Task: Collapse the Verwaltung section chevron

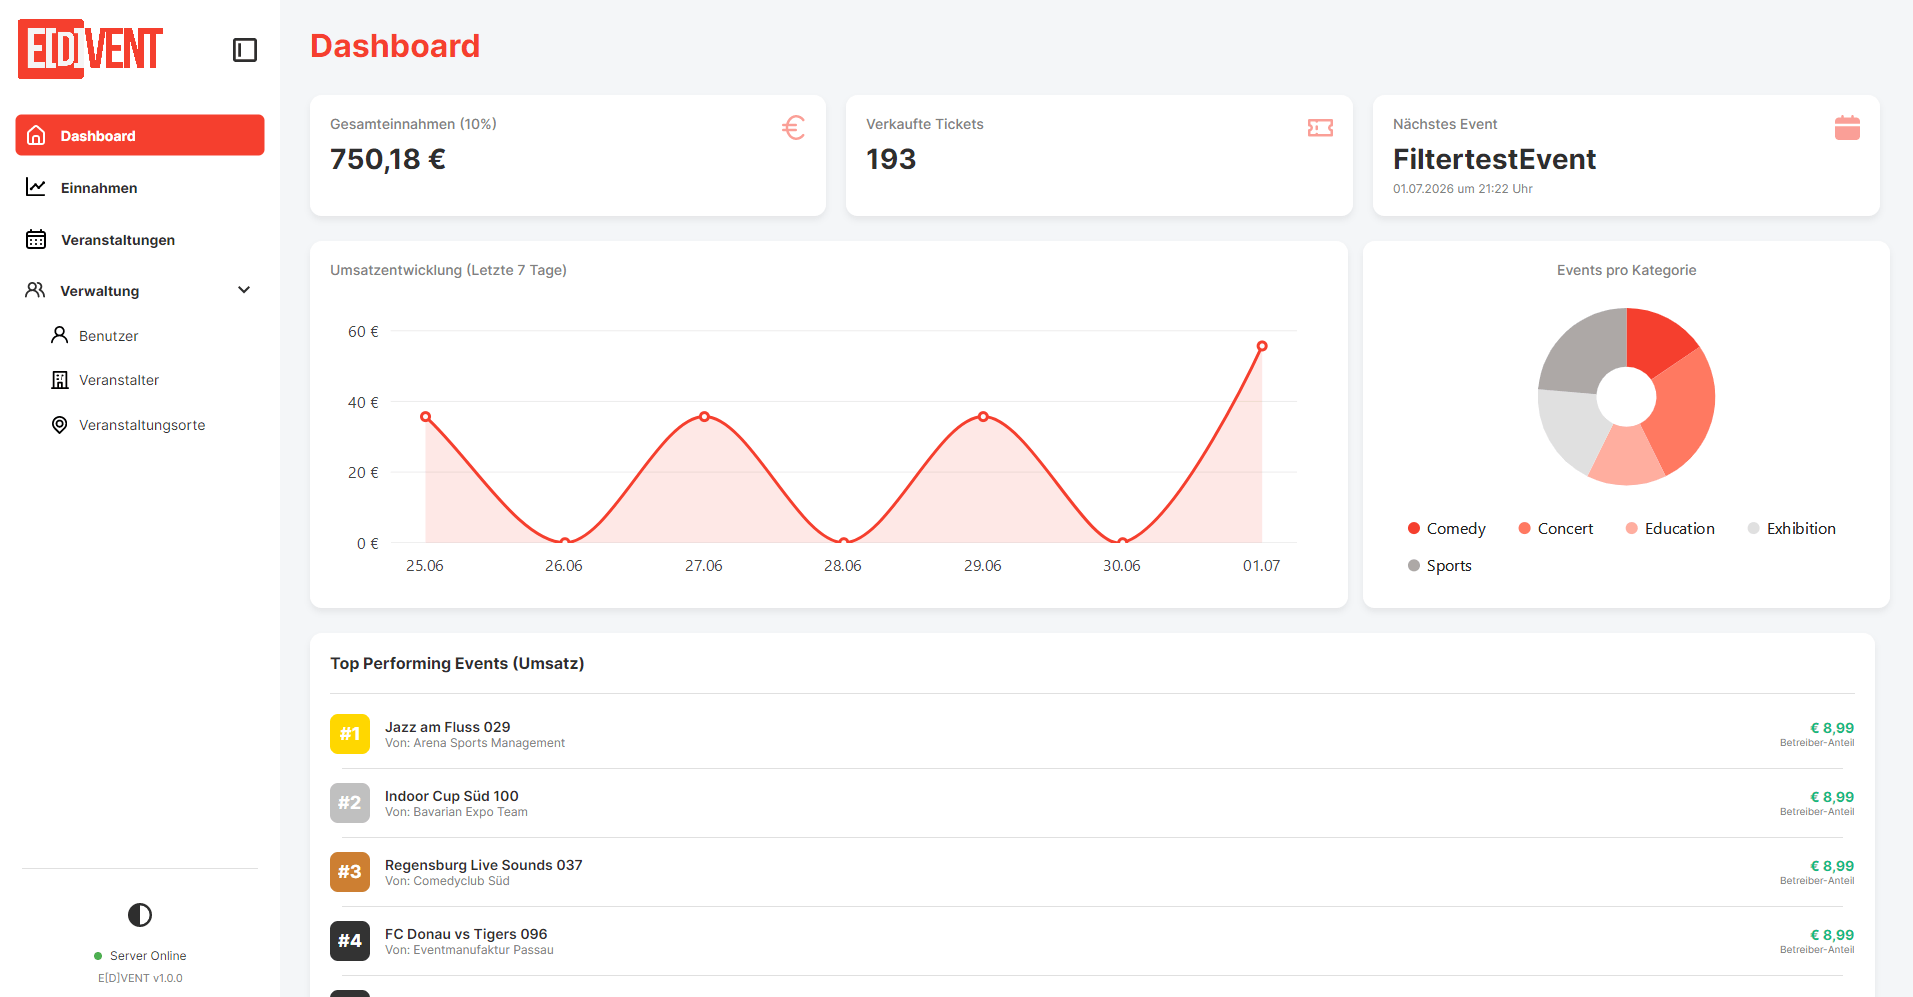Action: (x=244, y=290)
